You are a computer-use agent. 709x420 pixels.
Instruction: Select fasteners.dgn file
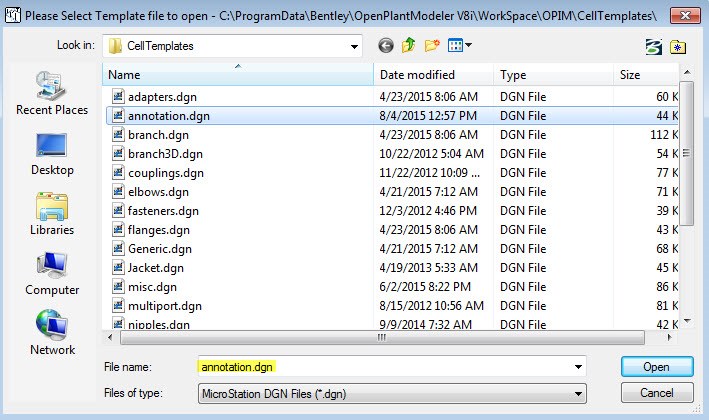tap(163, 211)
